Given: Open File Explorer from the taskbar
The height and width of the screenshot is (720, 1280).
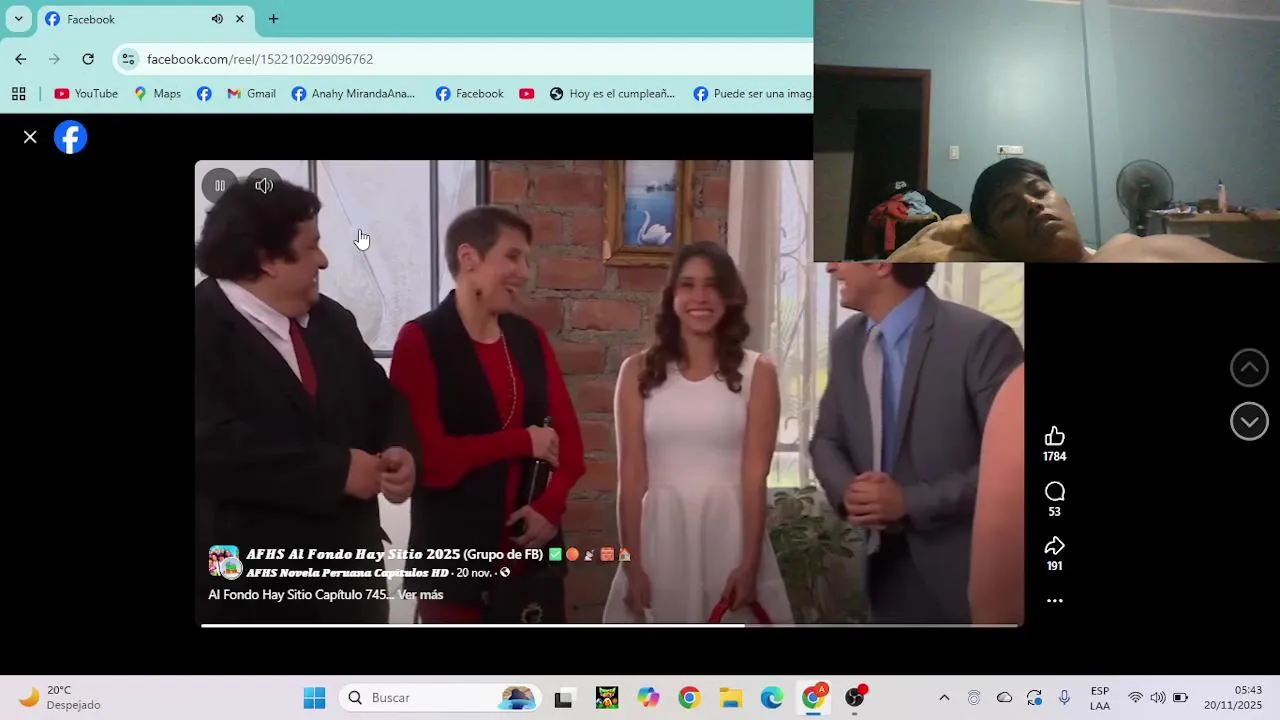Looking at the screenshot, I should click(x=731, y=697).
